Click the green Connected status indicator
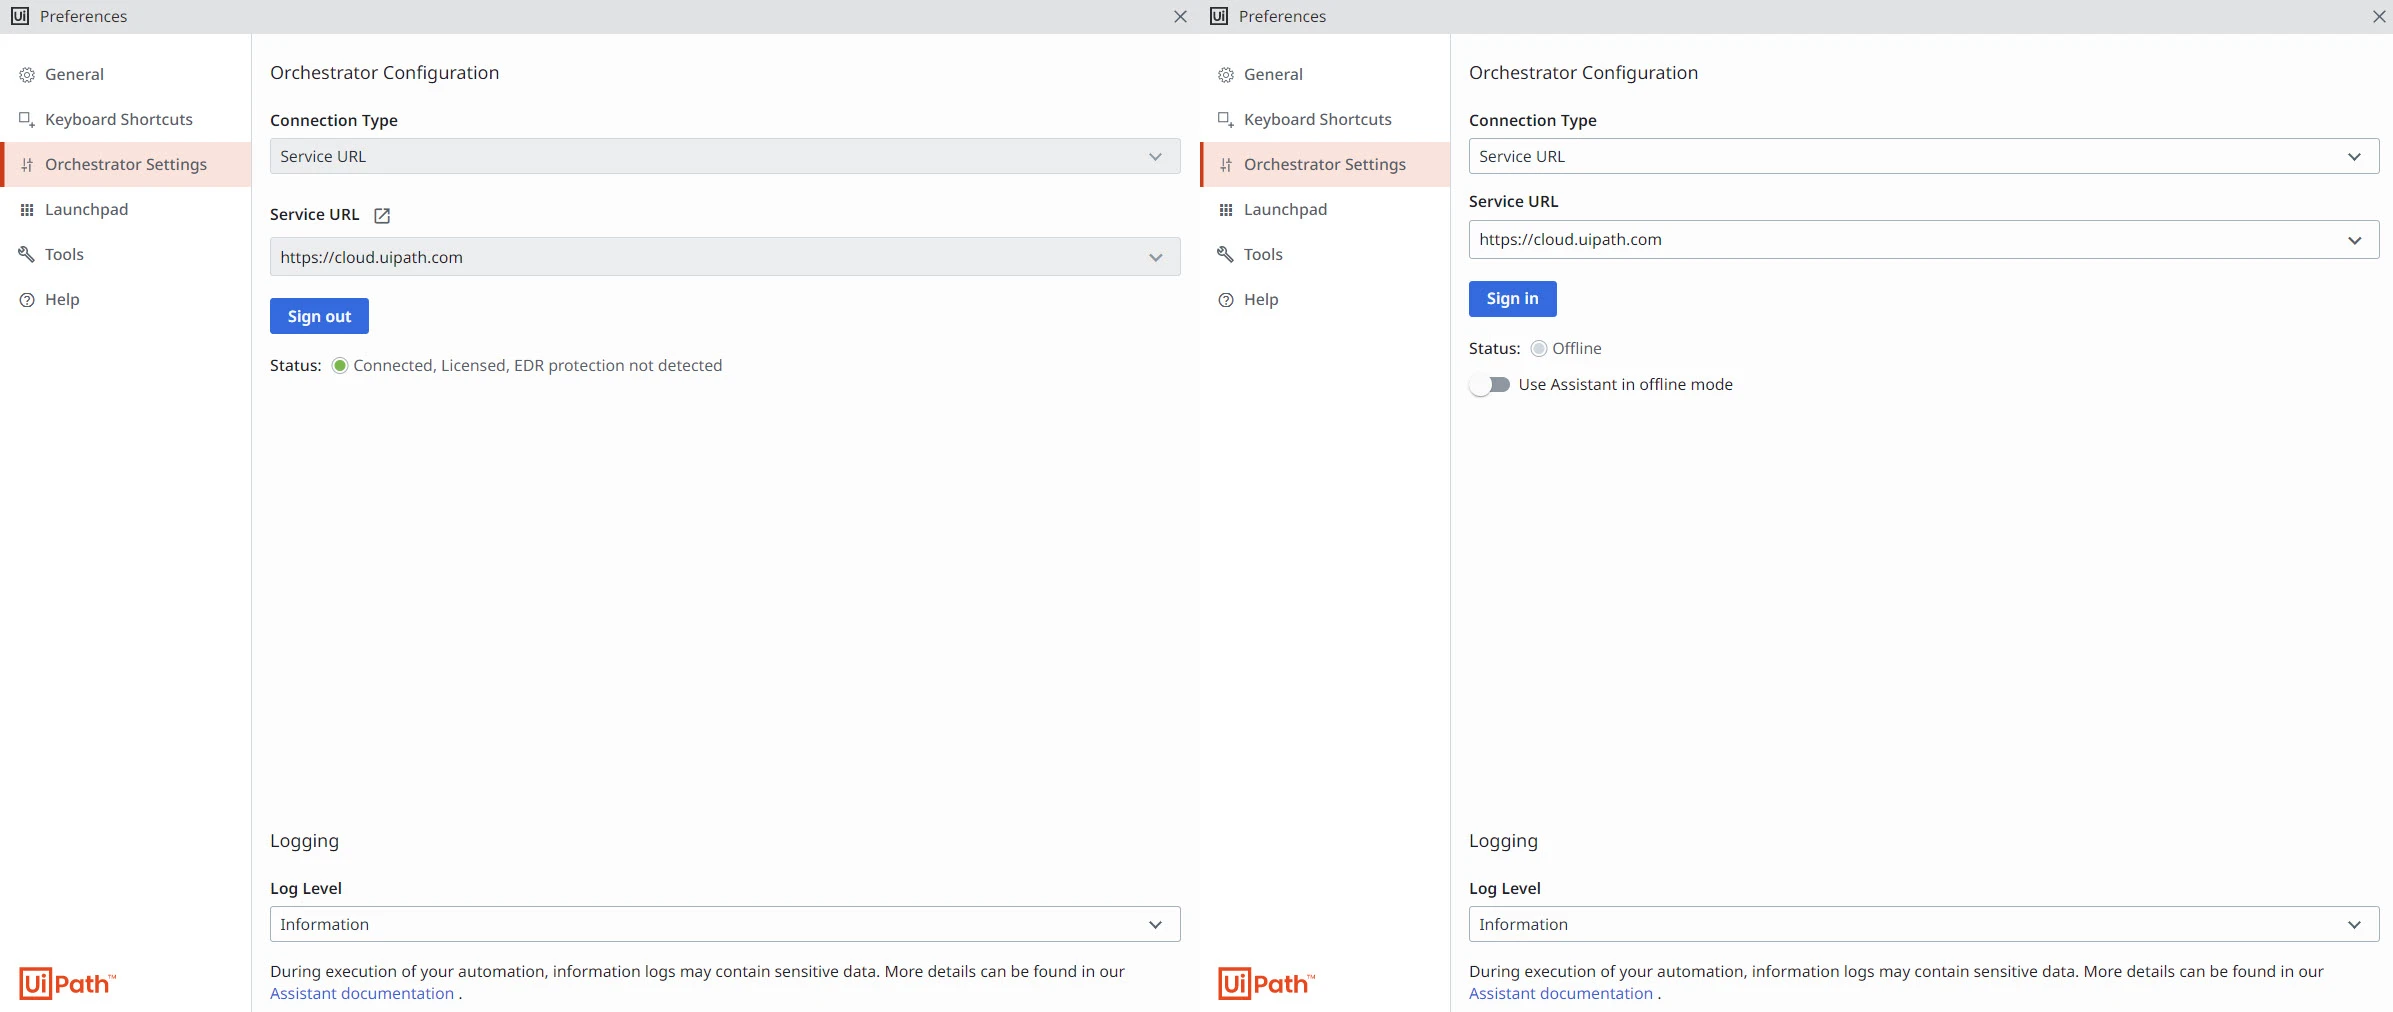The height and width of the screenshot is (1012, 2393). [x=340, y=366]
